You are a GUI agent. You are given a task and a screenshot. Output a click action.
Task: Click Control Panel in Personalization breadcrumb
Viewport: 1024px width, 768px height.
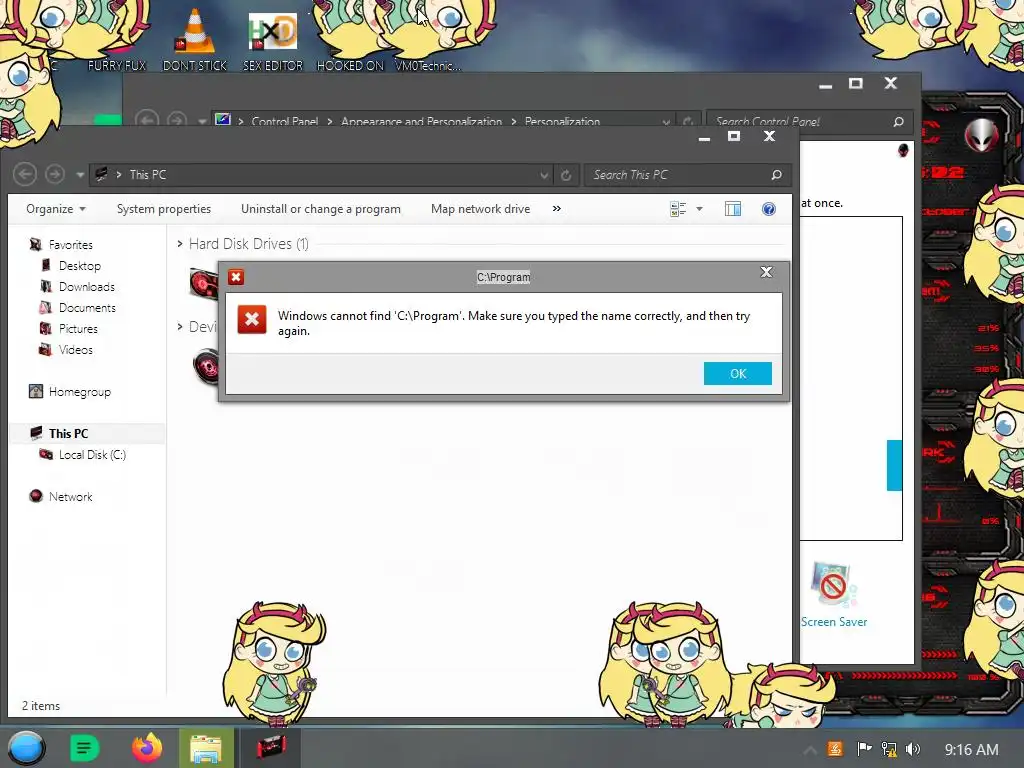pos(285,121)
